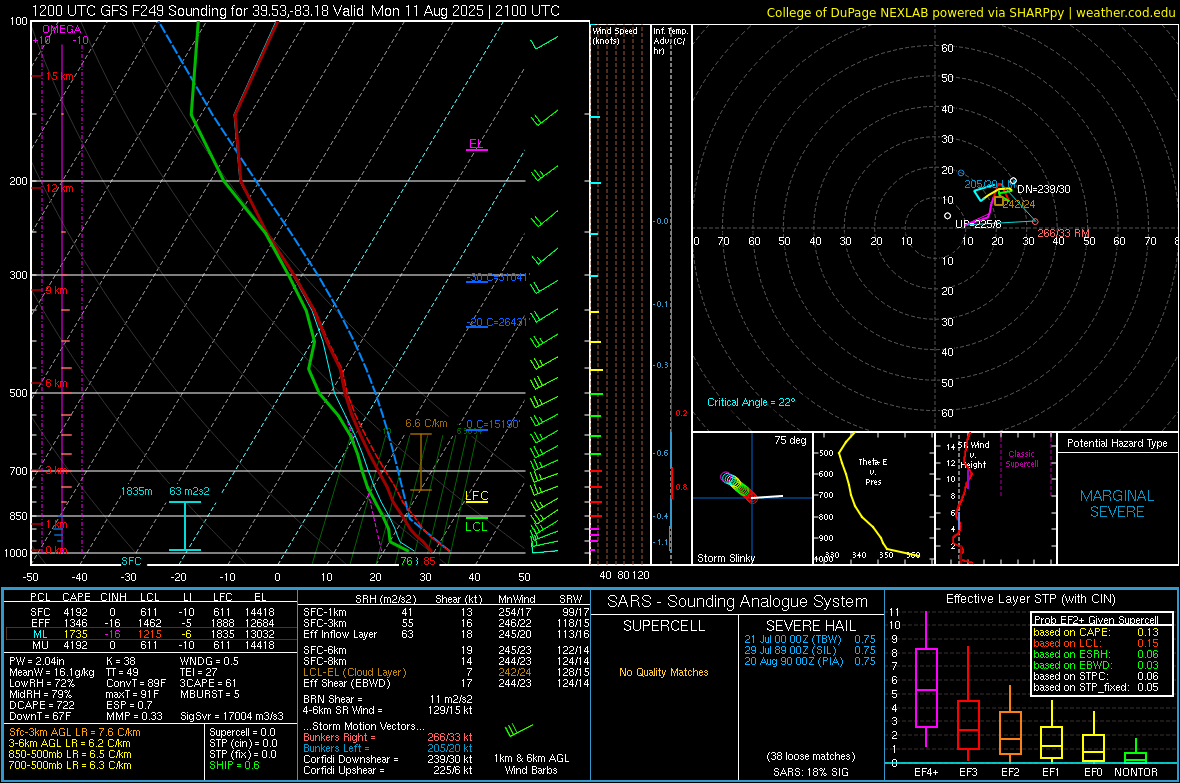Click the Inf. Temp. Adv. panel header
The image size is (1180, 783).
[x=670, y=41]
